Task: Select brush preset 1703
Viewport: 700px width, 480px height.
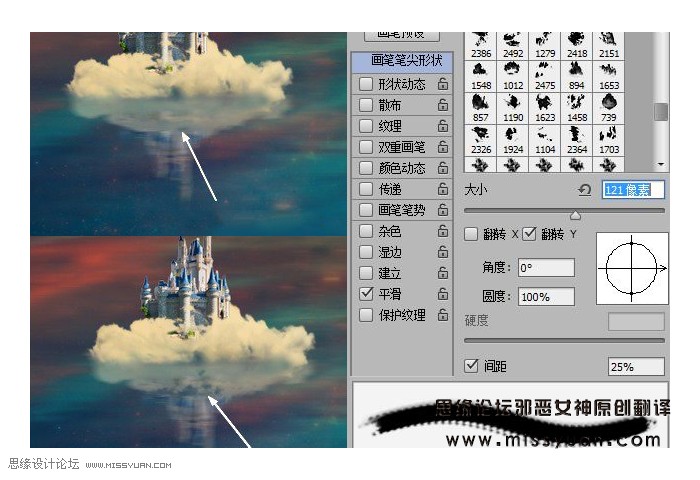Action: [609, 141]
